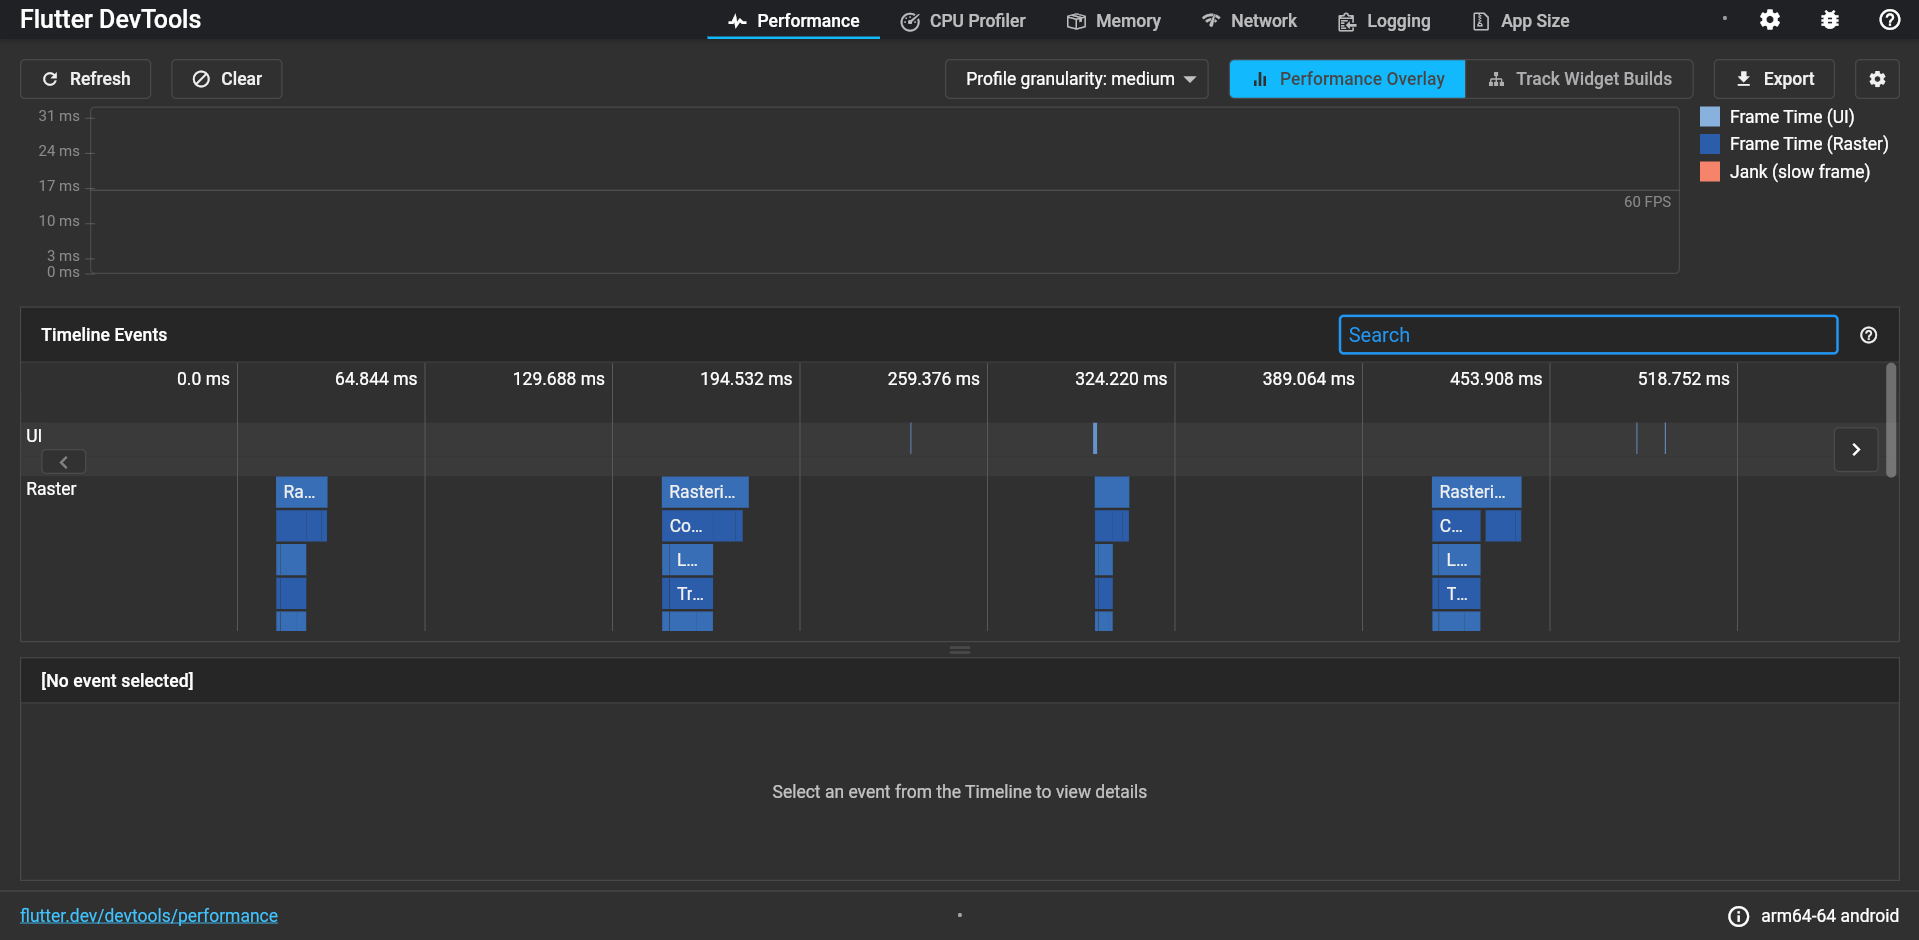Select a Rasterizer event in the Raster track
The image size is (1919, 940).
(x=704, y=491)
